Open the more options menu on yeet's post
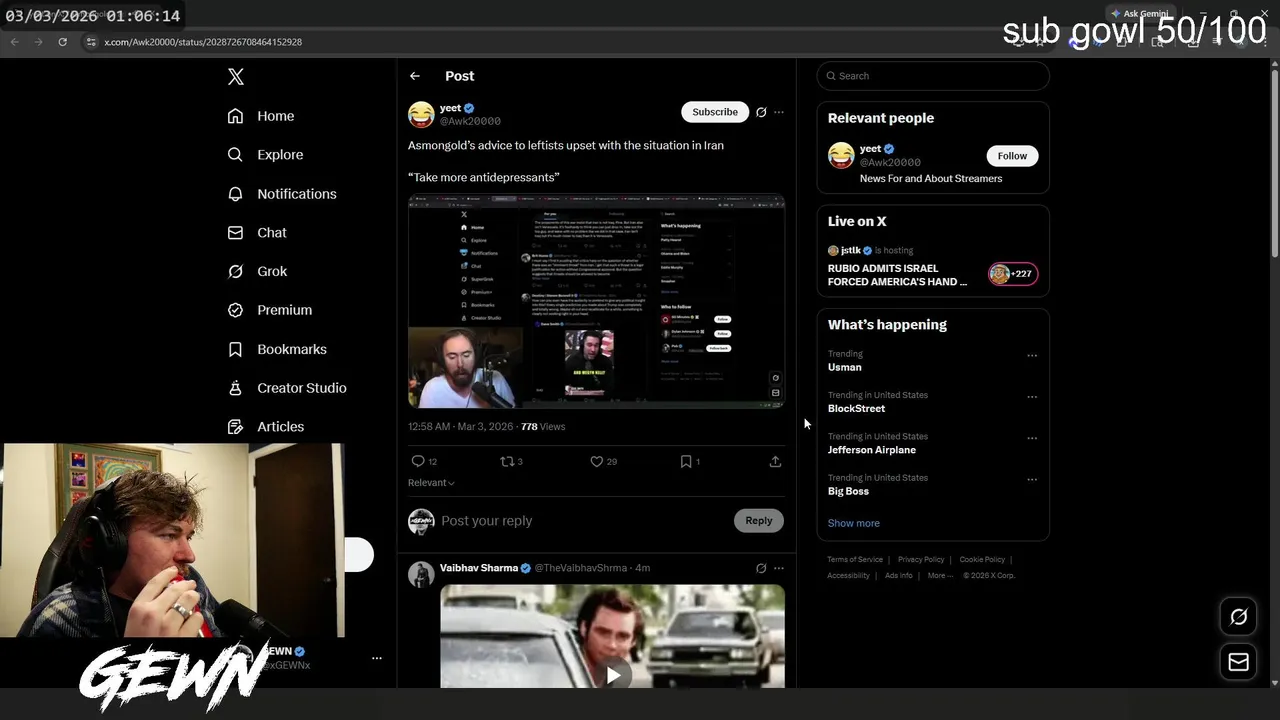The height and width of the screenshot is (720, 1280). 779,112
